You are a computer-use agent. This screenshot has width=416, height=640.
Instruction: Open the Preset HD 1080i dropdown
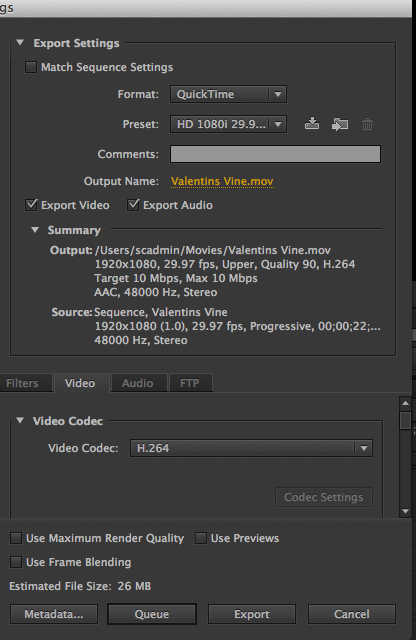228,124
